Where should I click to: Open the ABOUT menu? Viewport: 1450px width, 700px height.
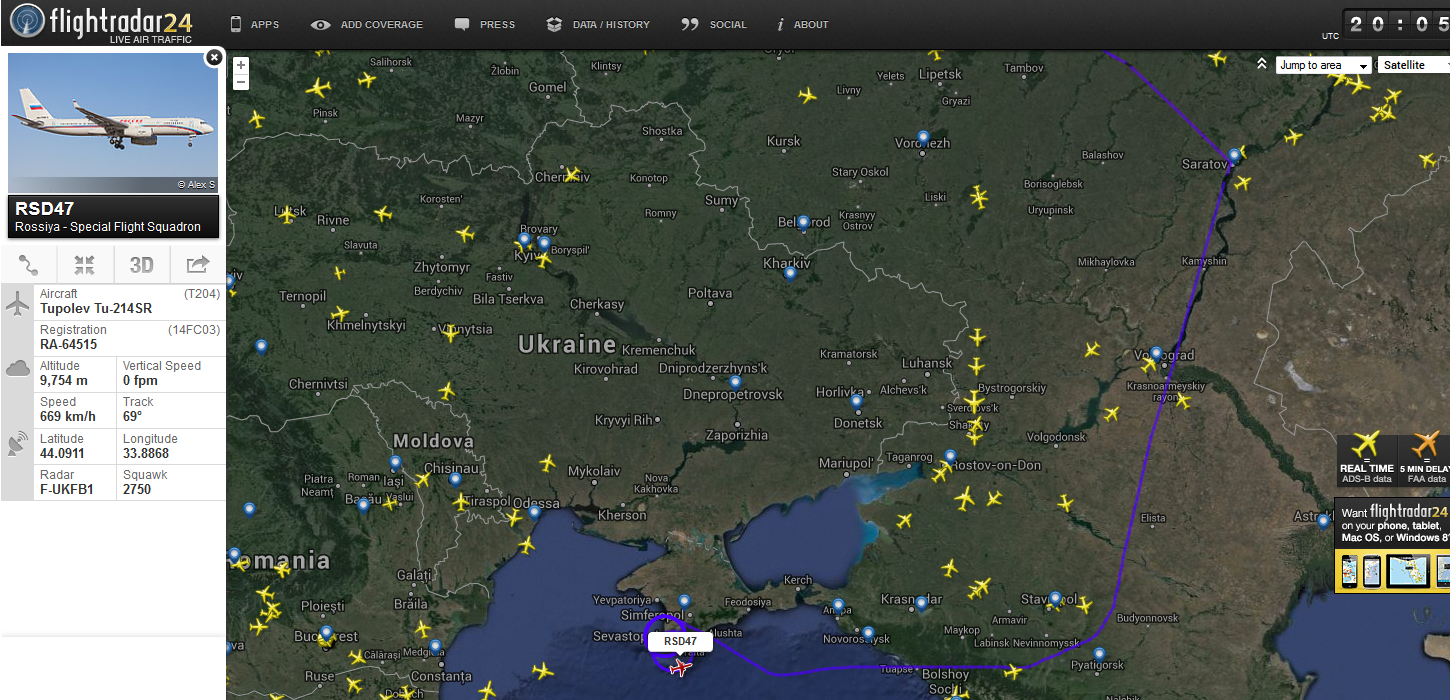(802, 24)
